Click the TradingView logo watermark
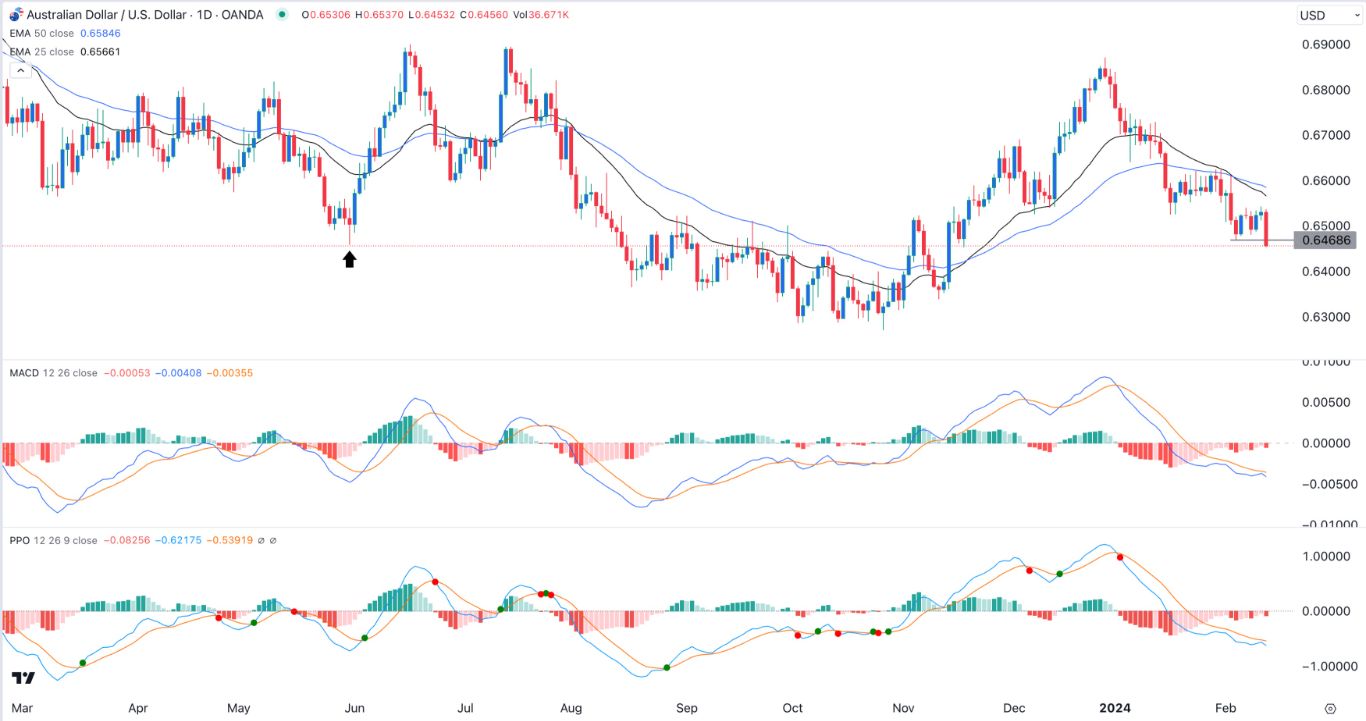1366x721 pixels. (x=25, y=680)
